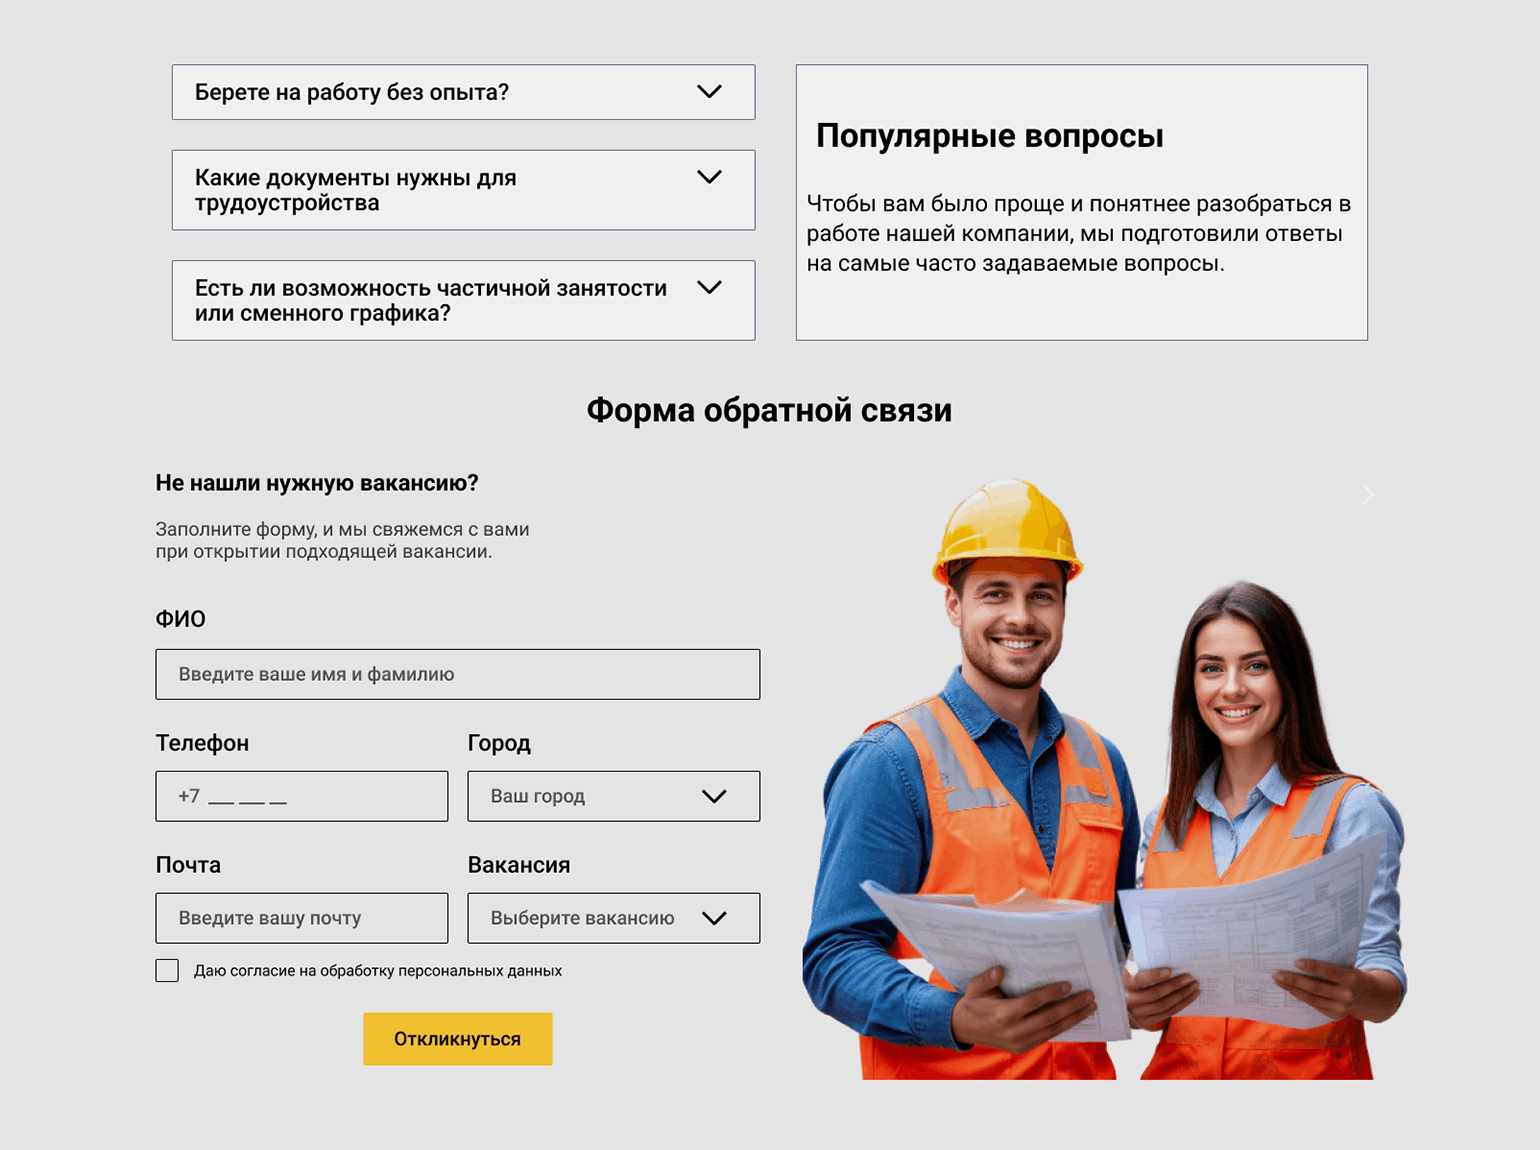Screen dimensions: 1540x1150
Task: Click the Телефон +7 input field
Action: tap(302, 796)
